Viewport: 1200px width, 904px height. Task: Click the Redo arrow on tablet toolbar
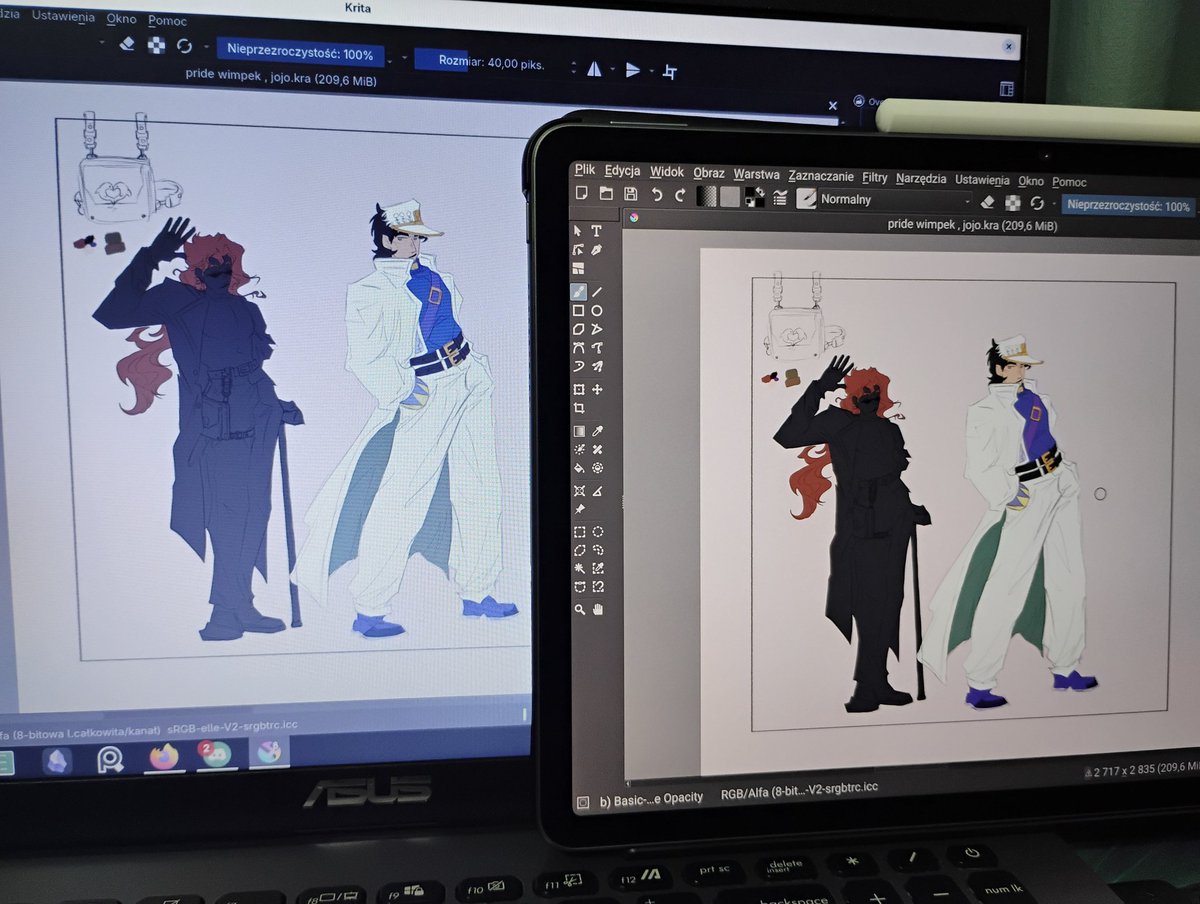tap(680, 196)
